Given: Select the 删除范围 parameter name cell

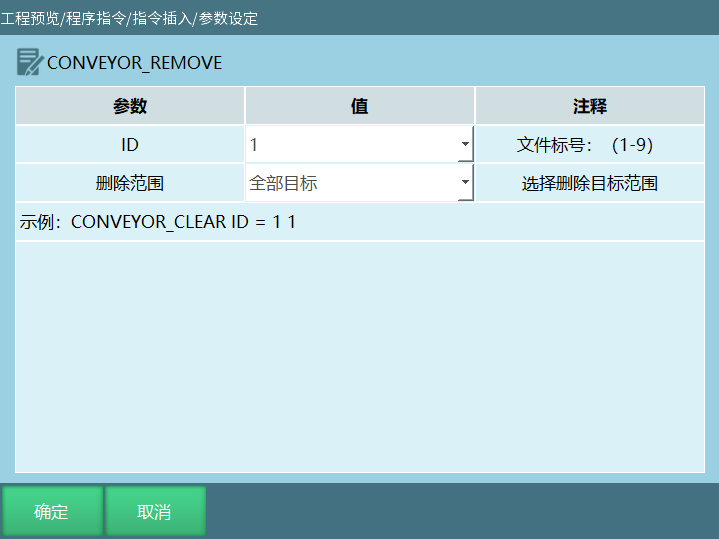Looking at the screenshot, I should [x=130, y=183].
